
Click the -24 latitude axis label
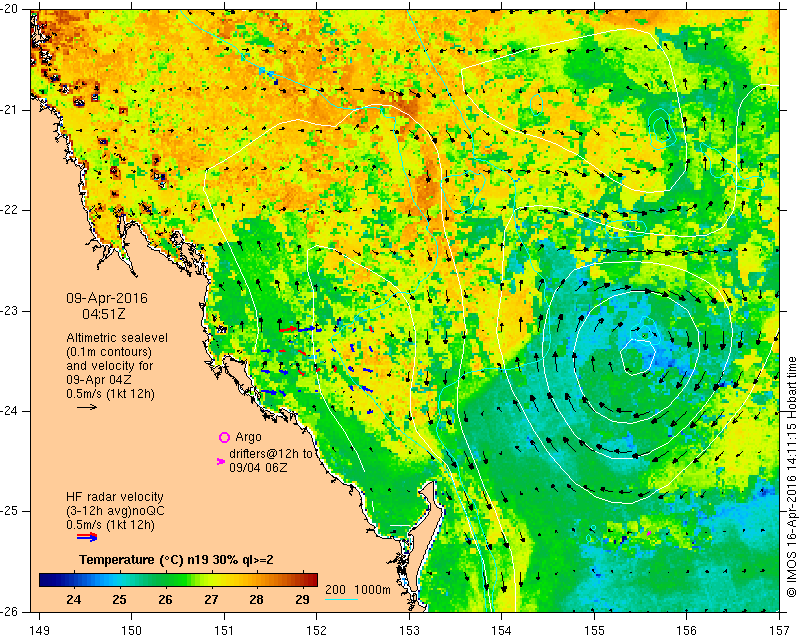[x=11, y=411]
